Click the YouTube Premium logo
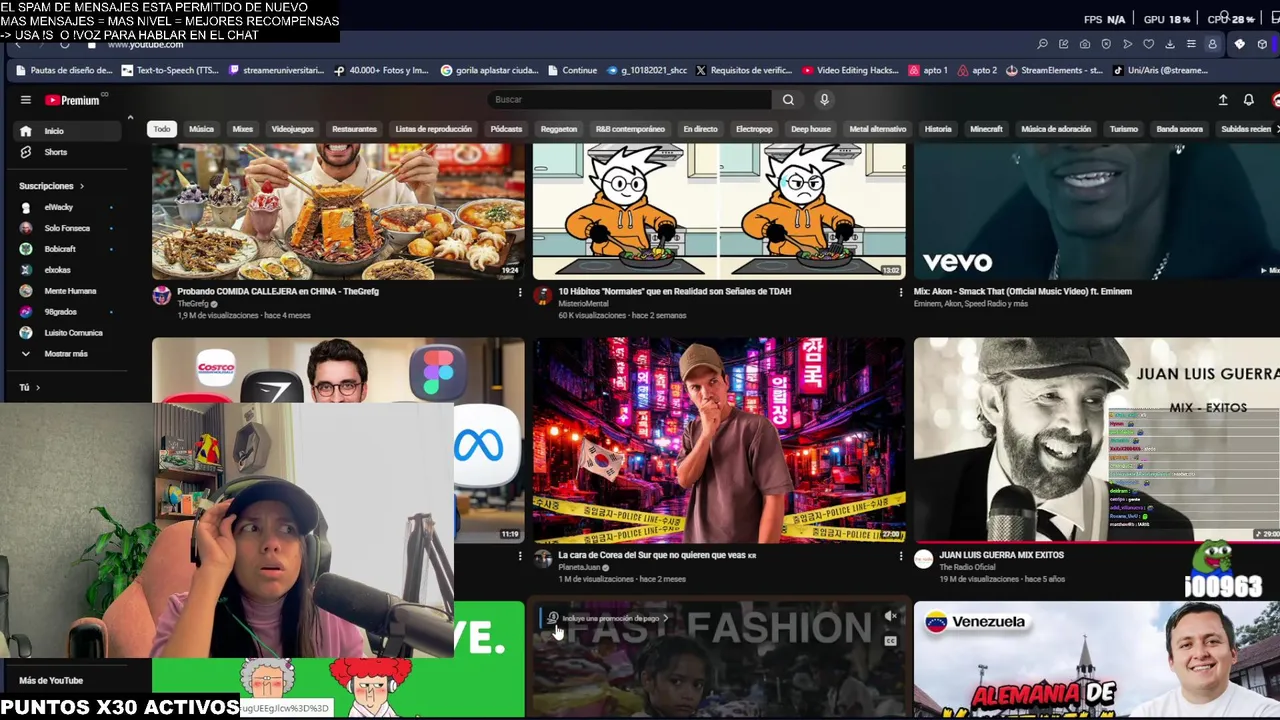1280x720 pixels. click(x=72, y=100)
